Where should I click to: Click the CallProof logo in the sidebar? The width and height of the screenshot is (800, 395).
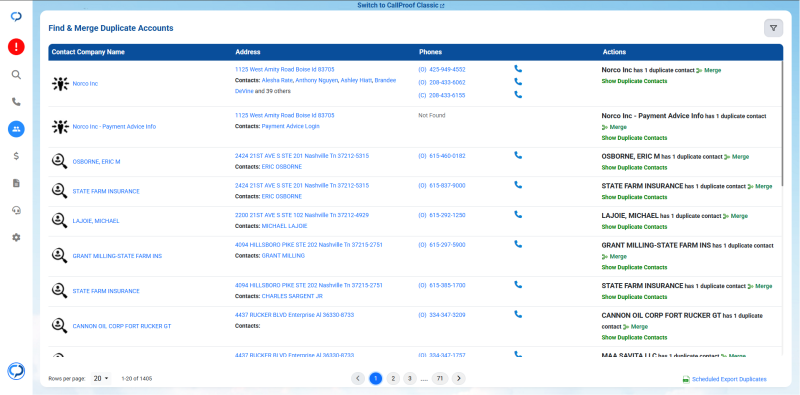16,17
